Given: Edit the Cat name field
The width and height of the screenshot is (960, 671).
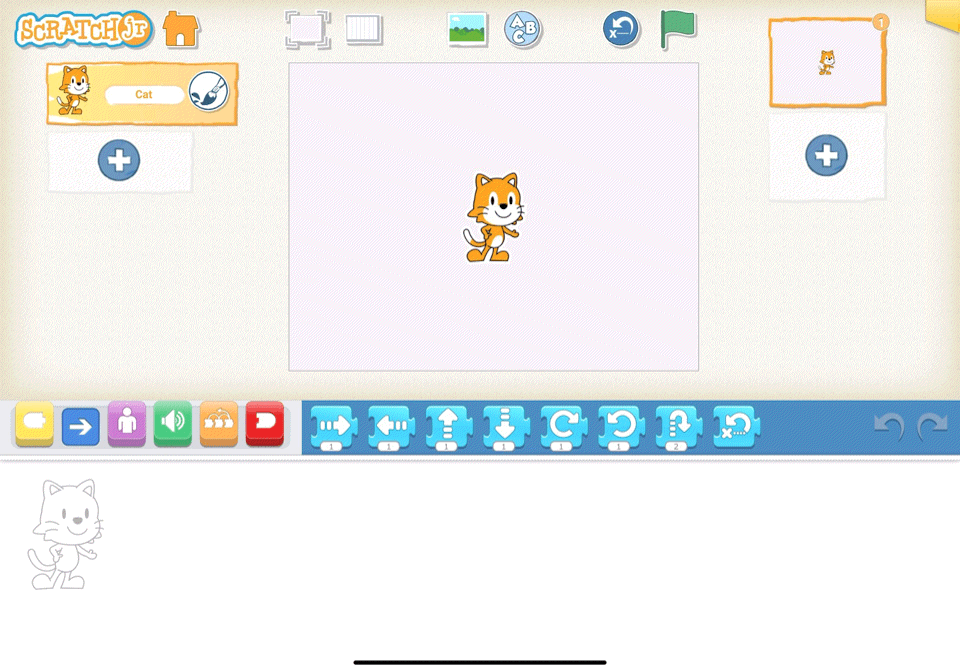Looking at the screenshot, I should click(144, 94).
